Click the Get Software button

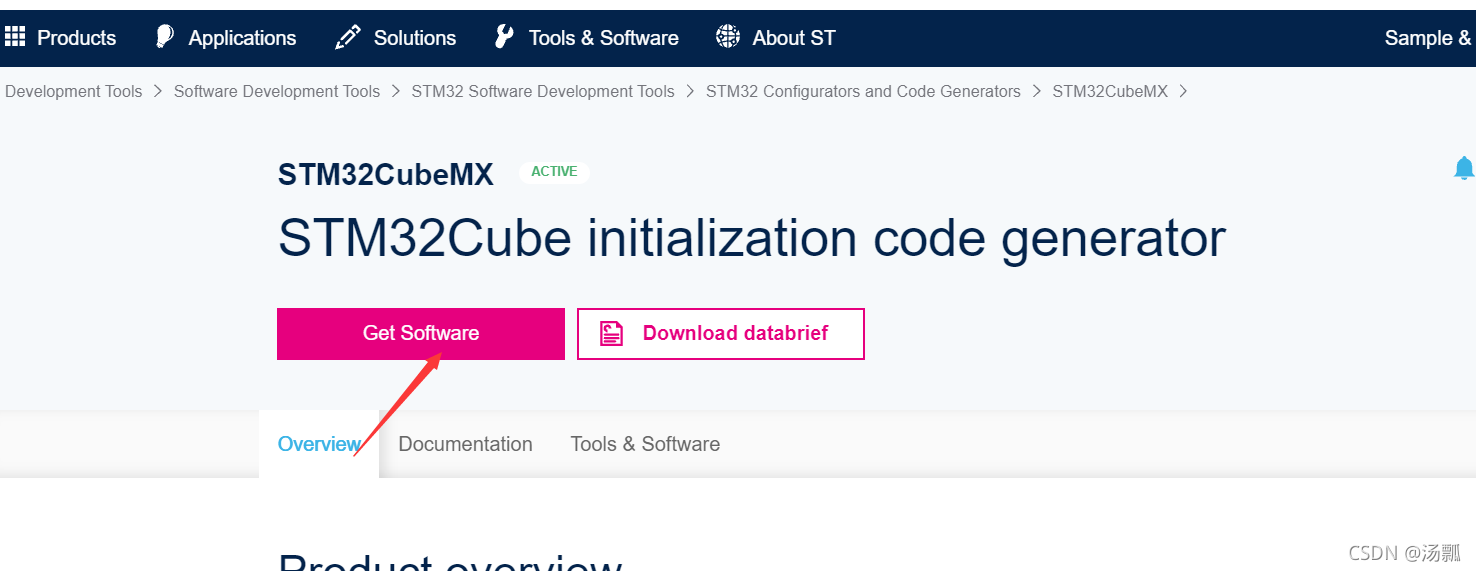pyautogui.click(x=421, y=334)
